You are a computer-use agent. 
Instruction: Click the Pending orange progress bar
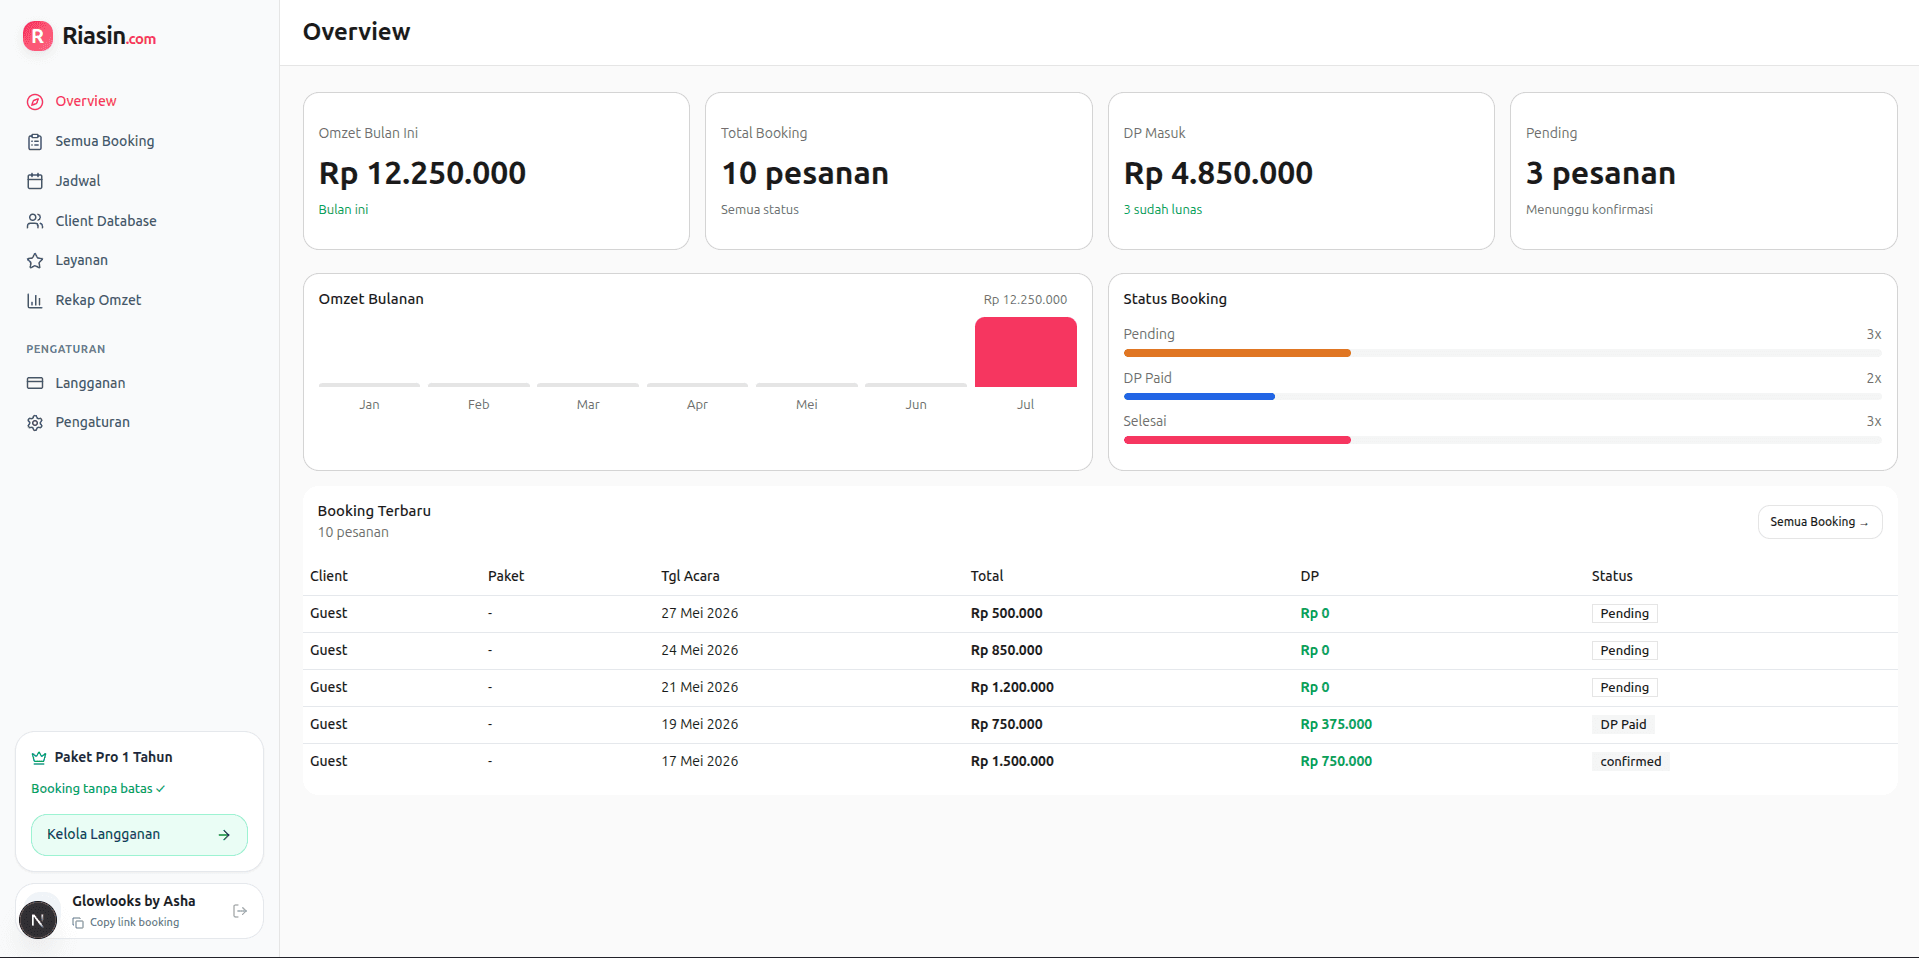1237,353
